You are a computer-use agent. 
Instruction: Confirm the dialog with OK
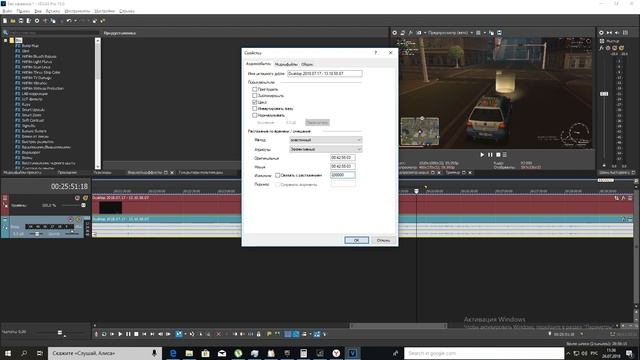[356, 240]
